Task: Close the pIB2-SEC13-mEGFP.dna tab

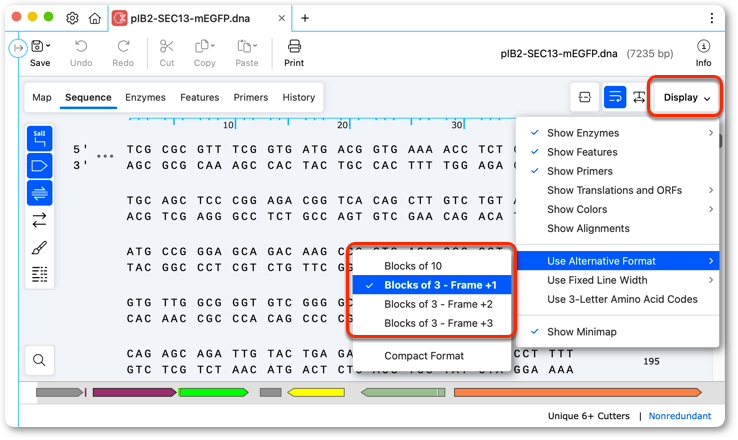Action: pyautogui.click(x=281, y=18)
